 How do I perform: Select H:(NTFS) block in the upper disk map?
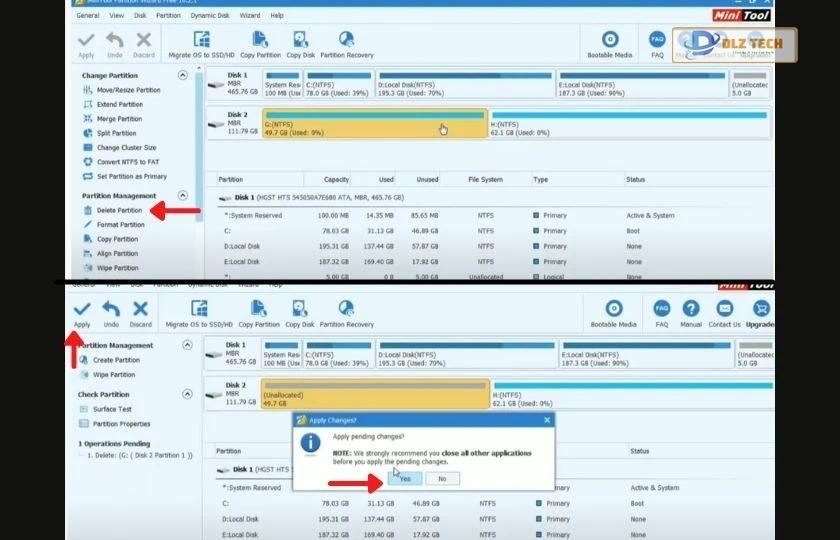pos(630,124)
